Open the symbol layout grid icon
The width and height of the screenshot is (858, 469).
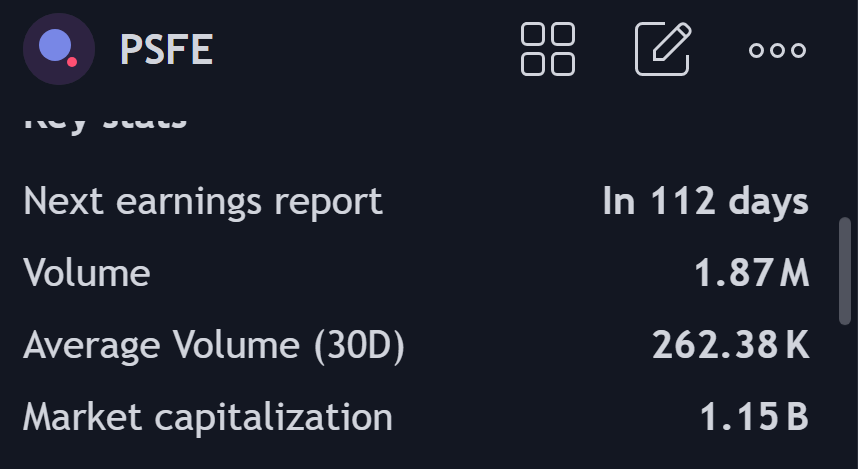click(548, 49)
